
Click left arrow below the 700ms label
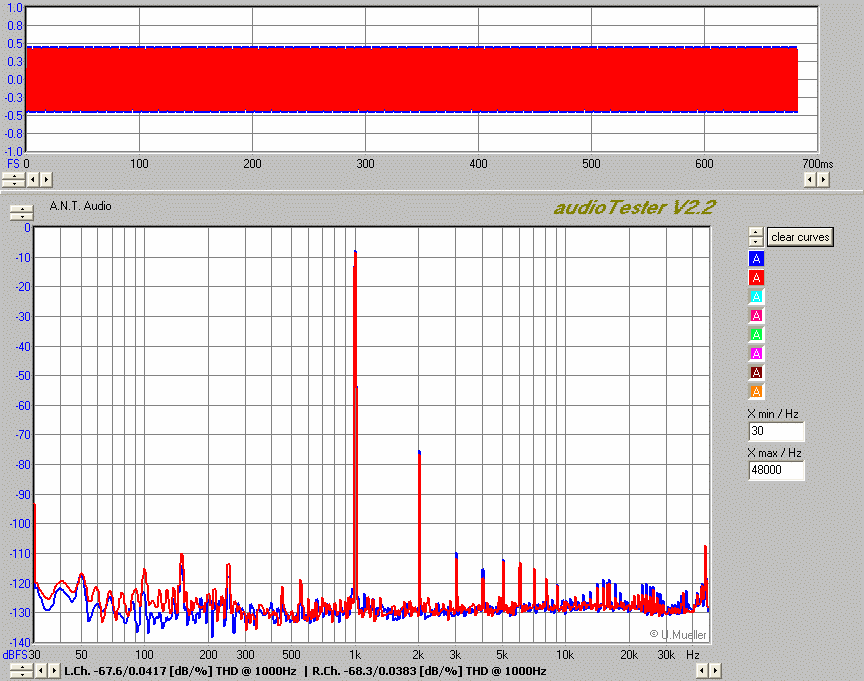[810, 180]
